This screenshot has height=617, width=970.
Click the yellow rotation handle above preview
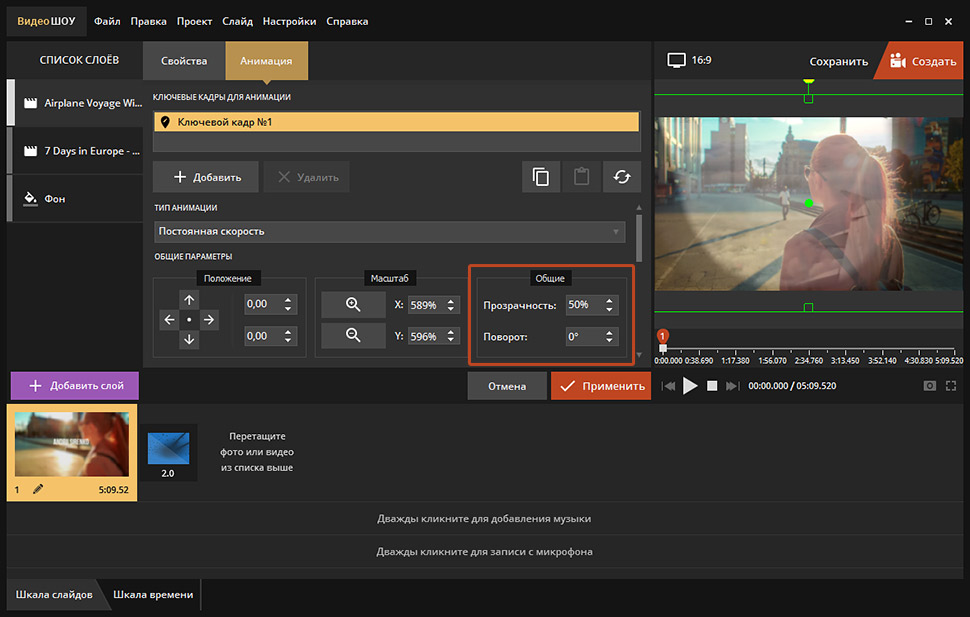click(809, 80)
